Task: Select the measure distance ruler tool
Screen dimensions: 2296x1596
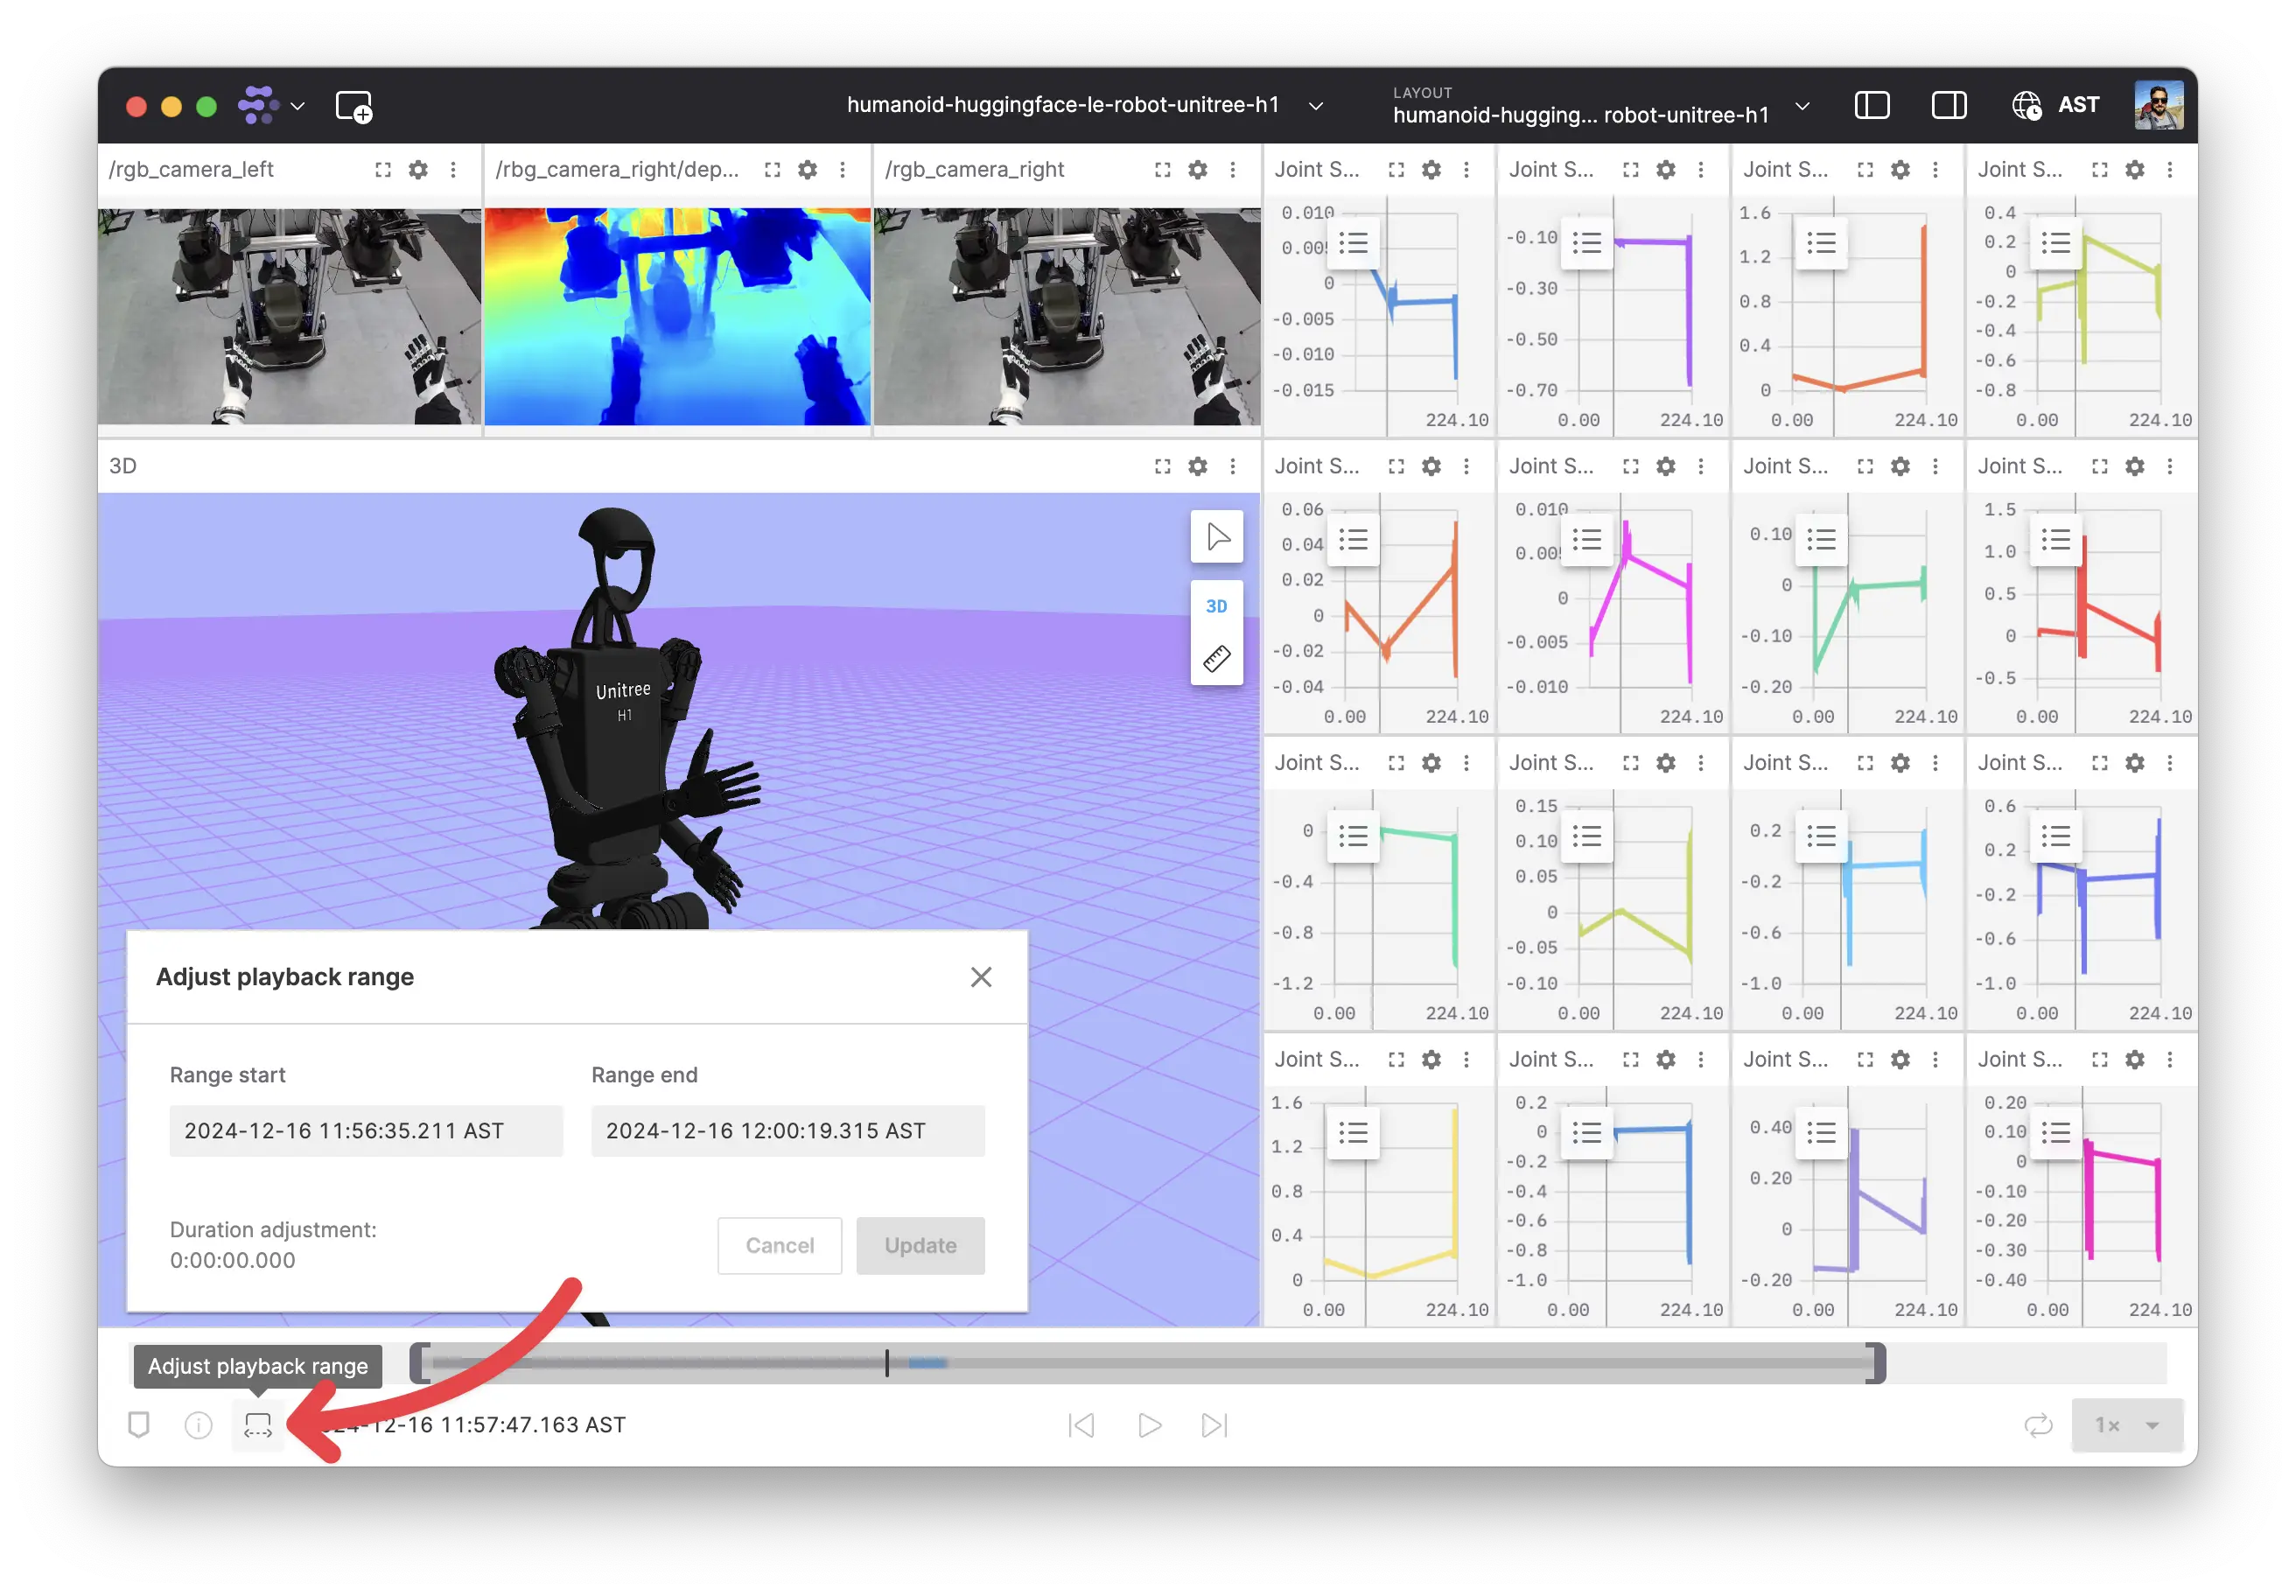Action: (x=1216, y=659)
